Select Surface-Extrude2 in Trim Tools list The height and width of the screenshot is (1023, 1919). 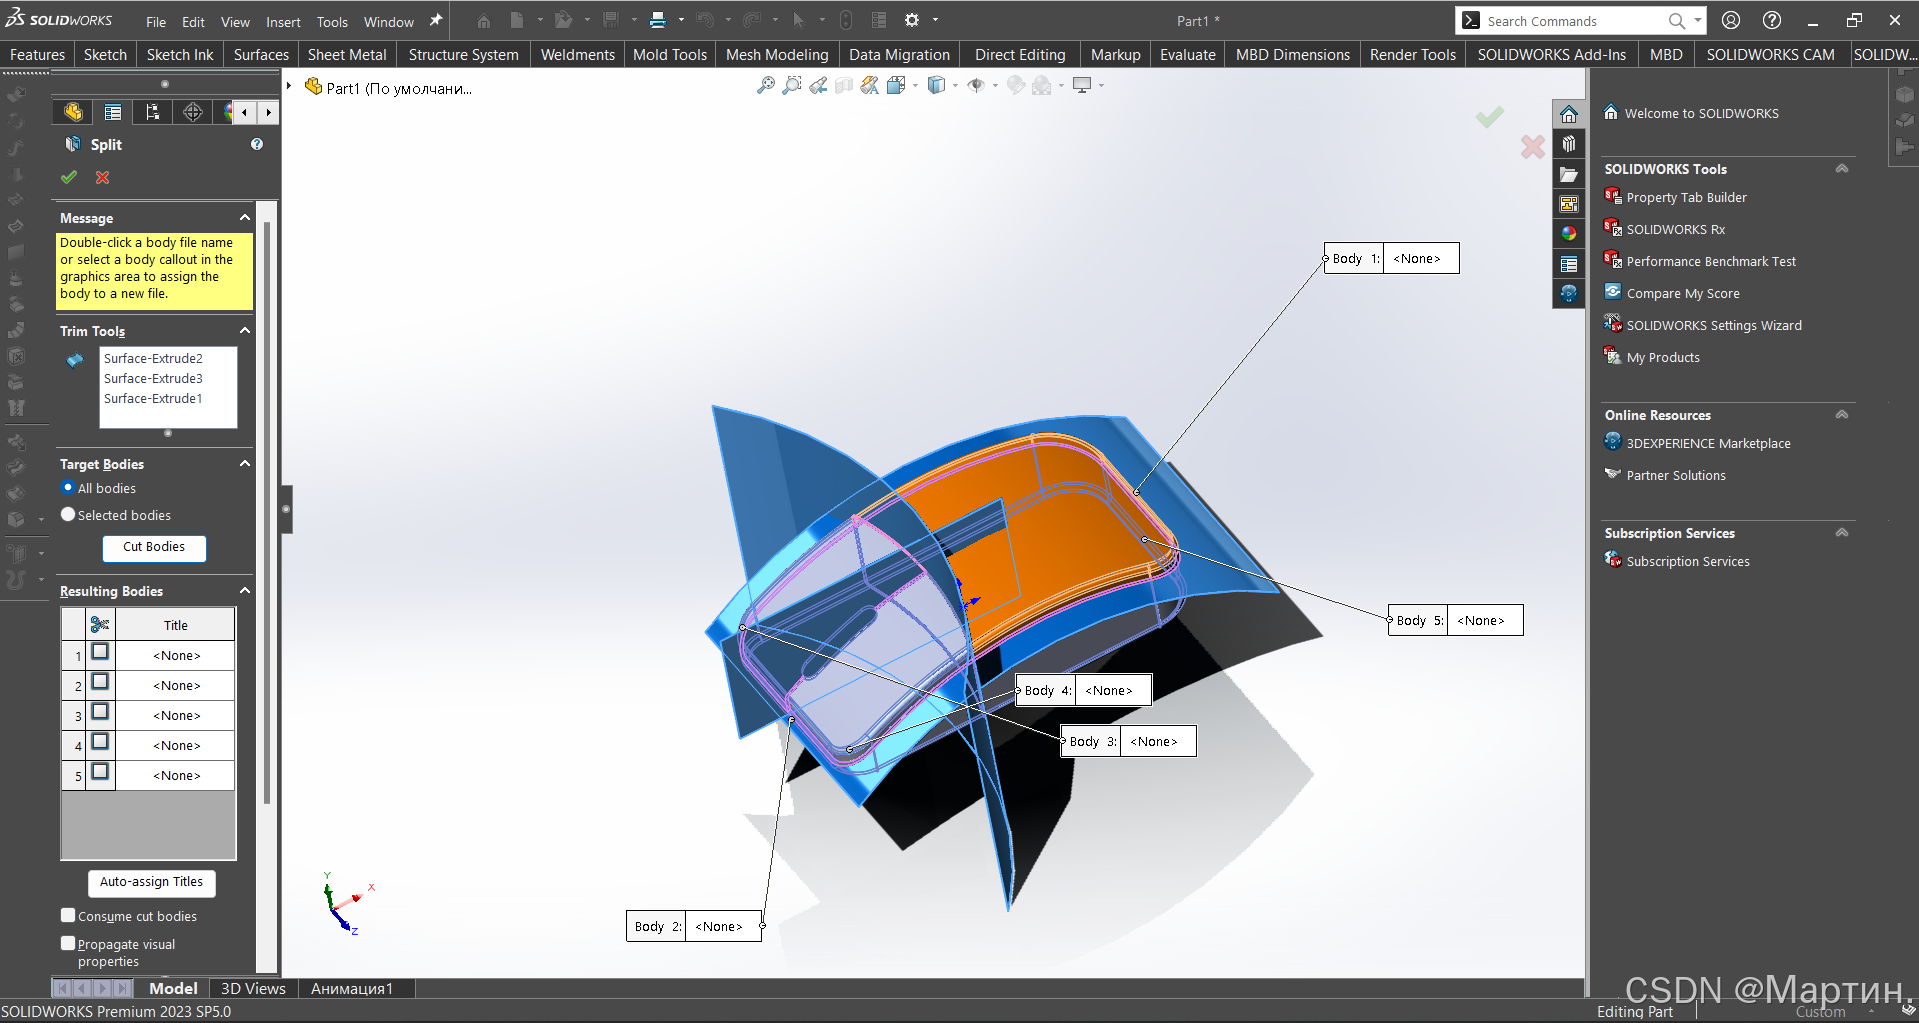[153, 358]
